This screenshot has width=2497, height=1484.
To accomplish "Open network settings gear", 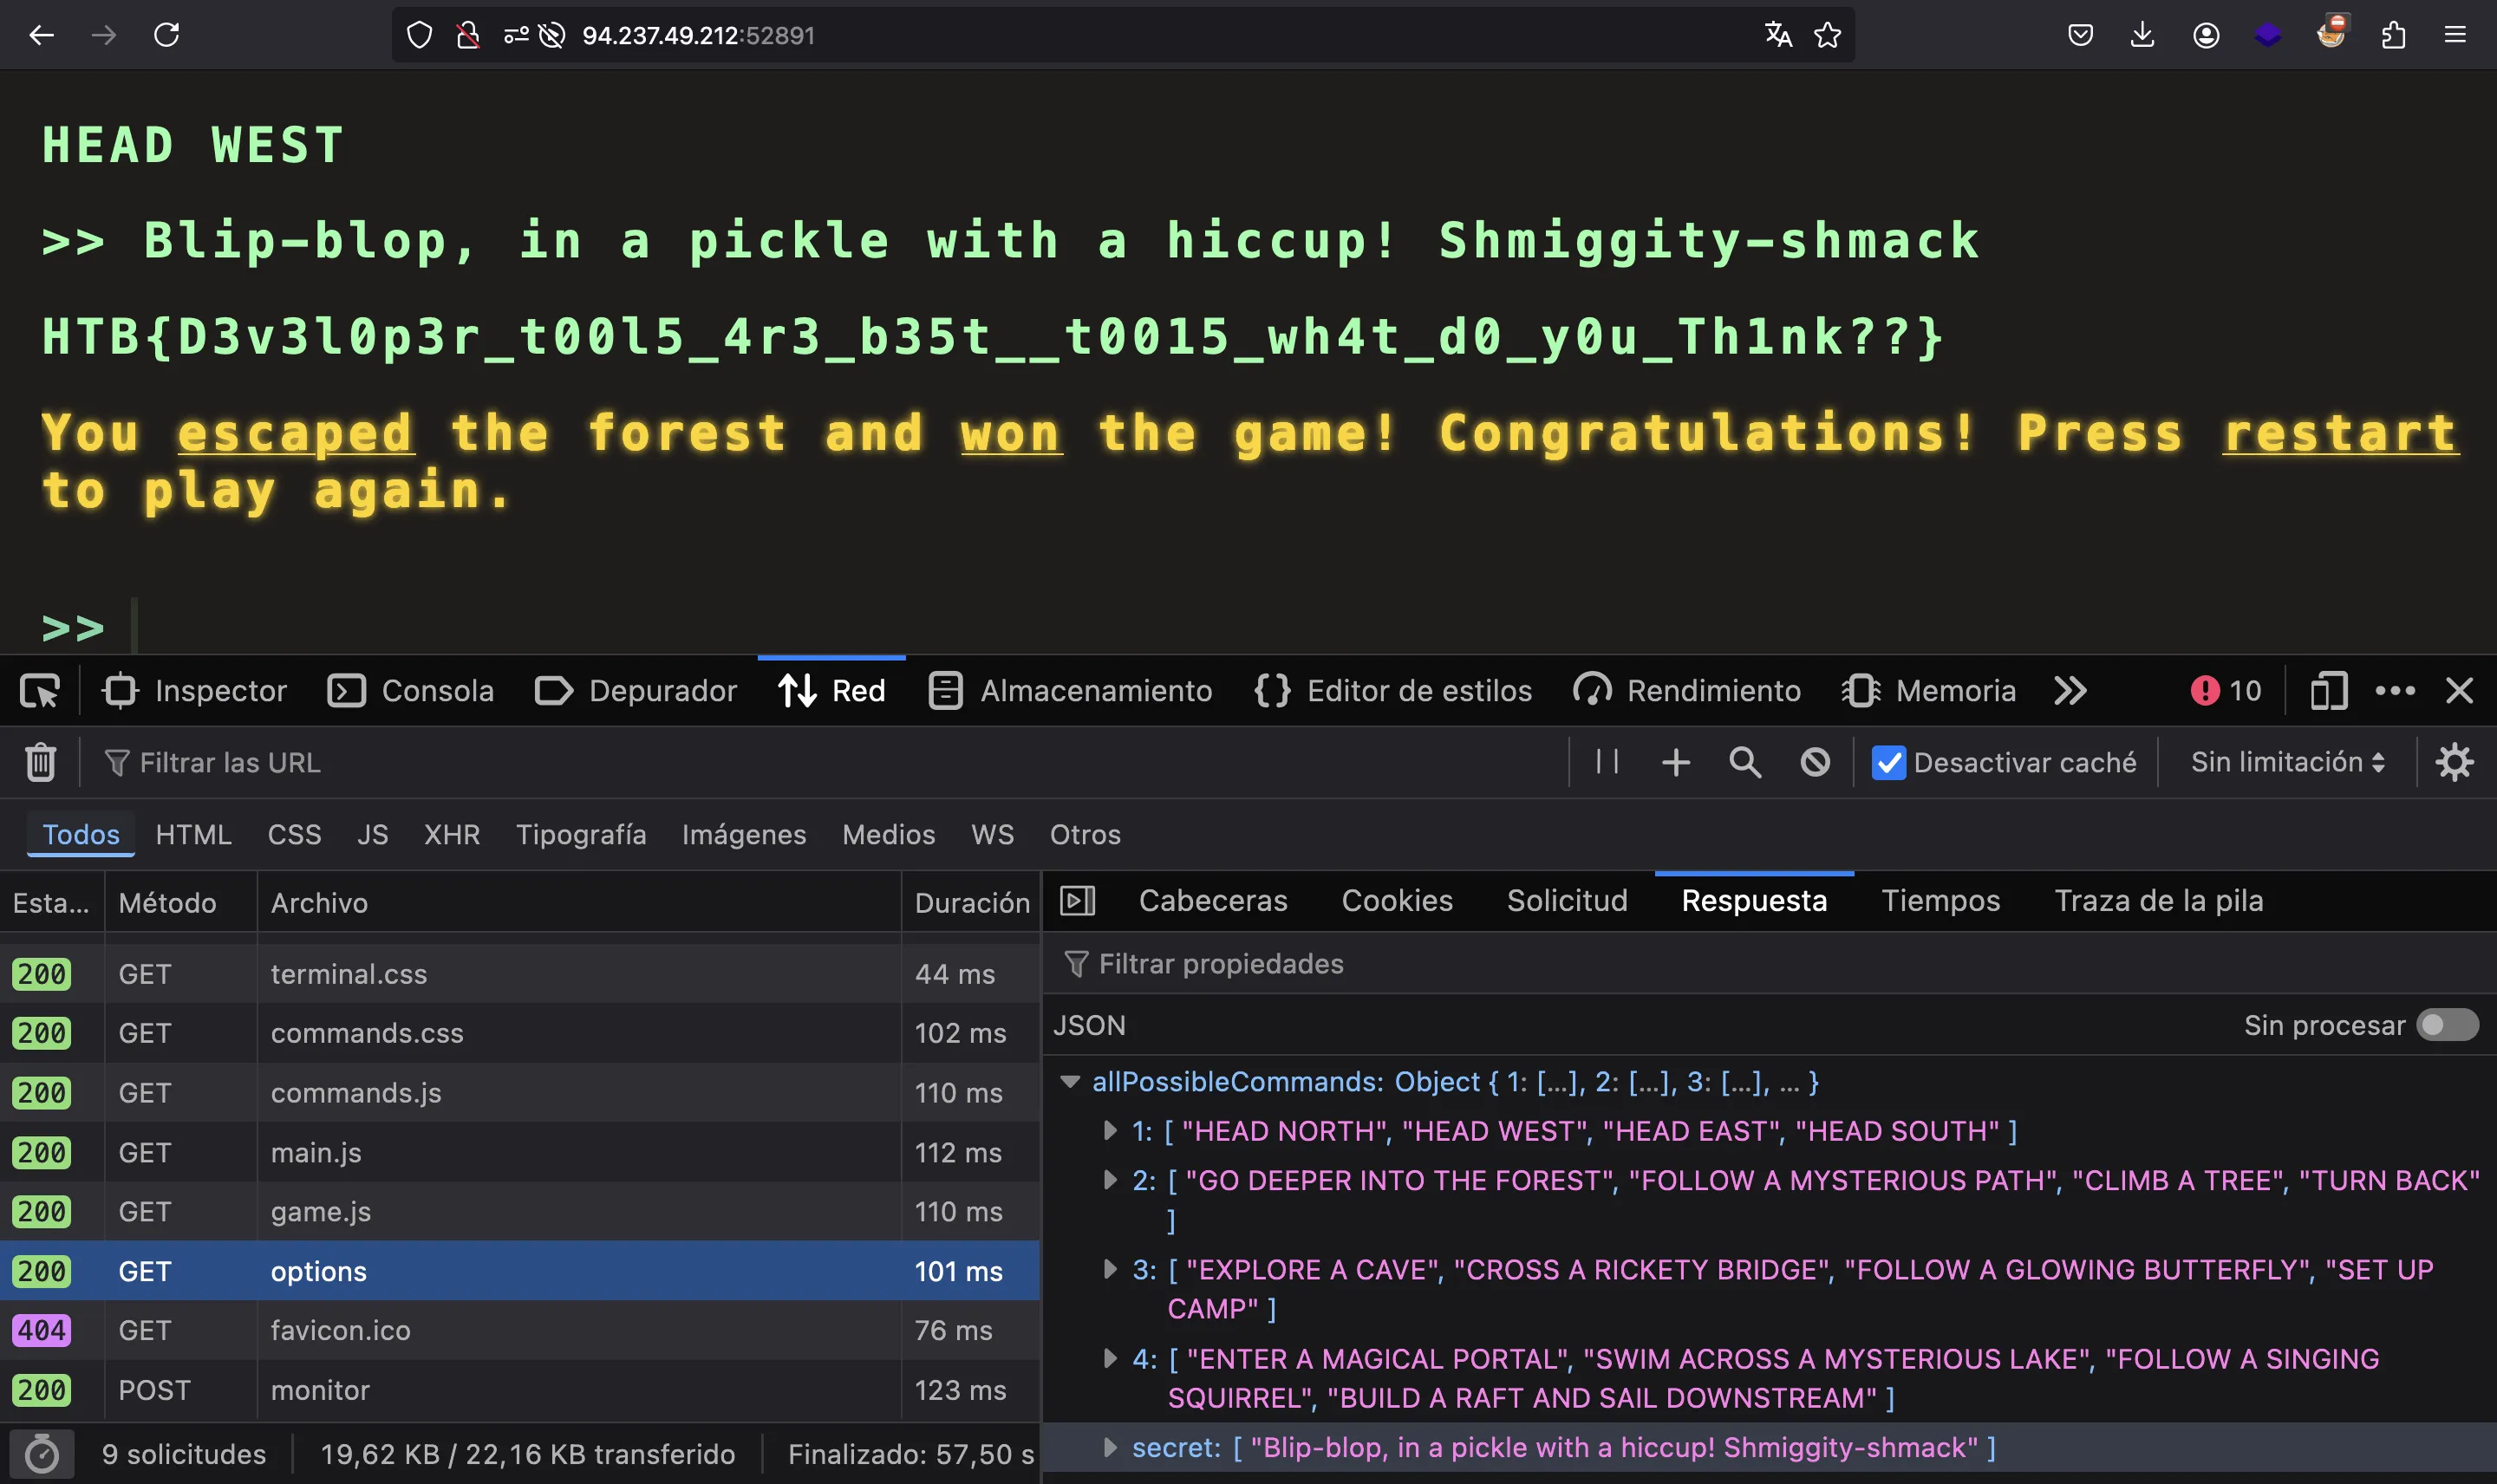I will coord(2455,763).
